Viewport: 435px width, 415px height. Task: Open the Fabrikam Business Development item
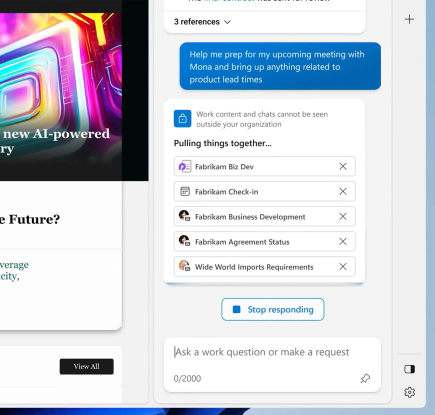(265, 216)
